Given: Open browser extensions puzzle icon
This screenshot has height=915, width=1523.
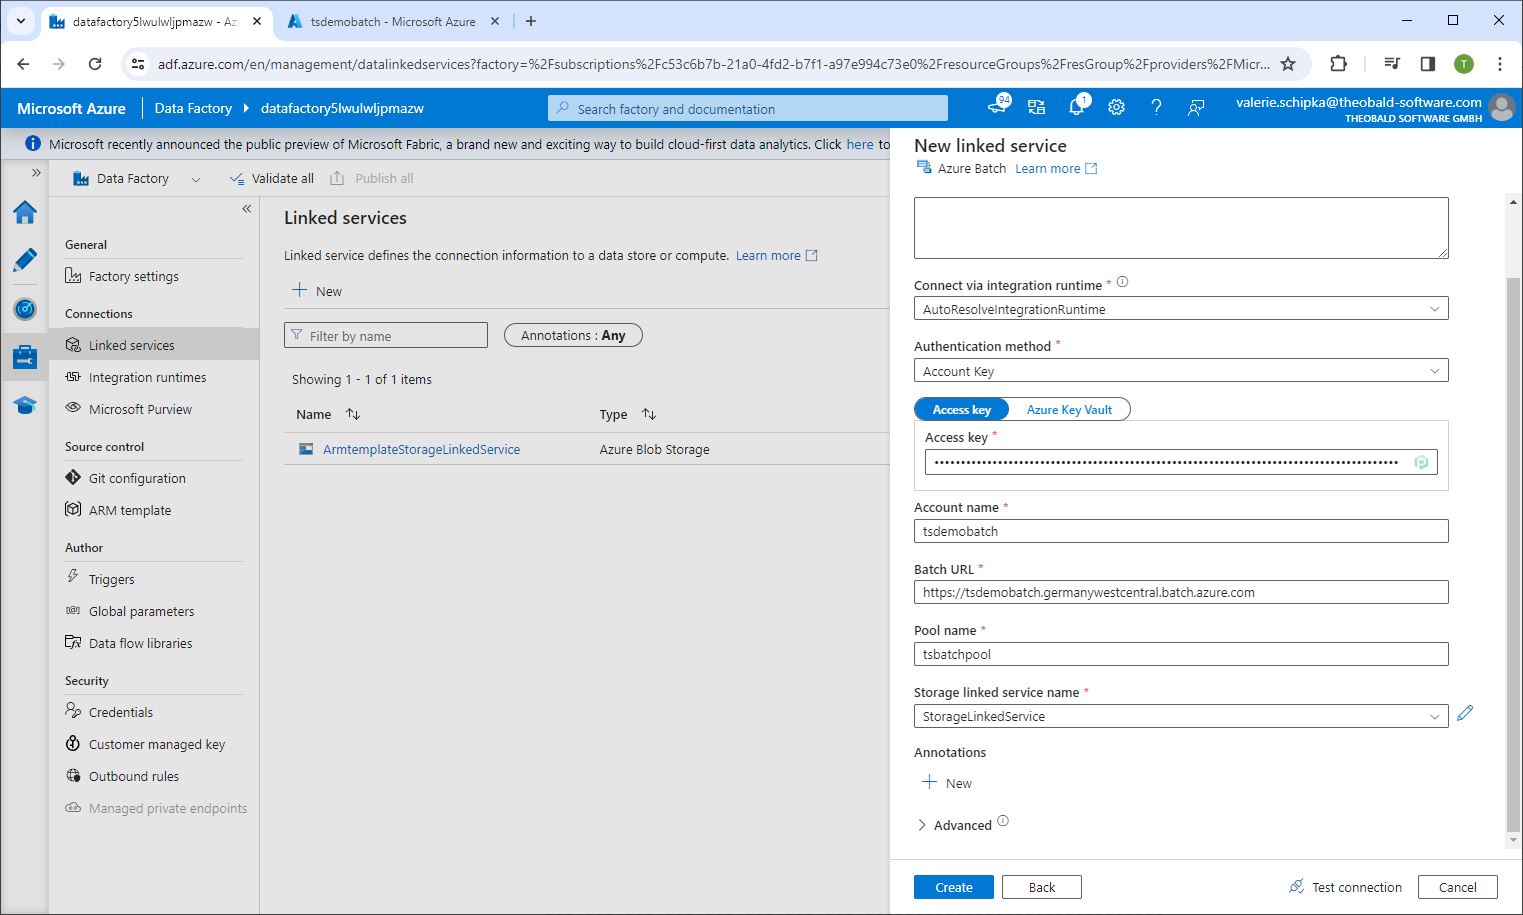Looking at the screenshot, I should 1338,64.
